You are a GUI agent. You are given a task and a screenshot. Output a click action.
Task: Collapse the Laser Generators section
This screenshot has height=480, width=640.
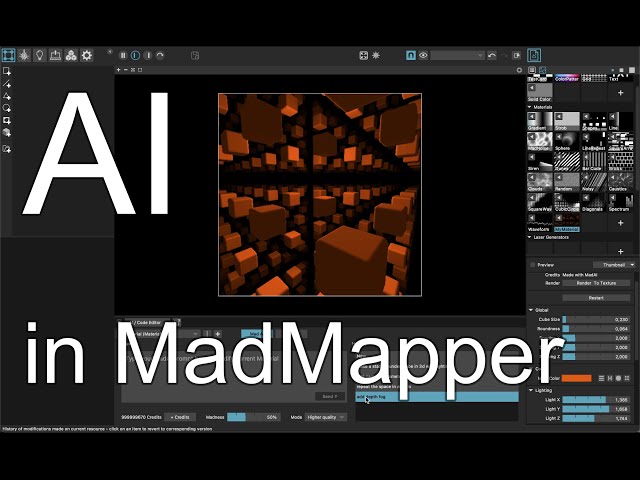point(530,237)
